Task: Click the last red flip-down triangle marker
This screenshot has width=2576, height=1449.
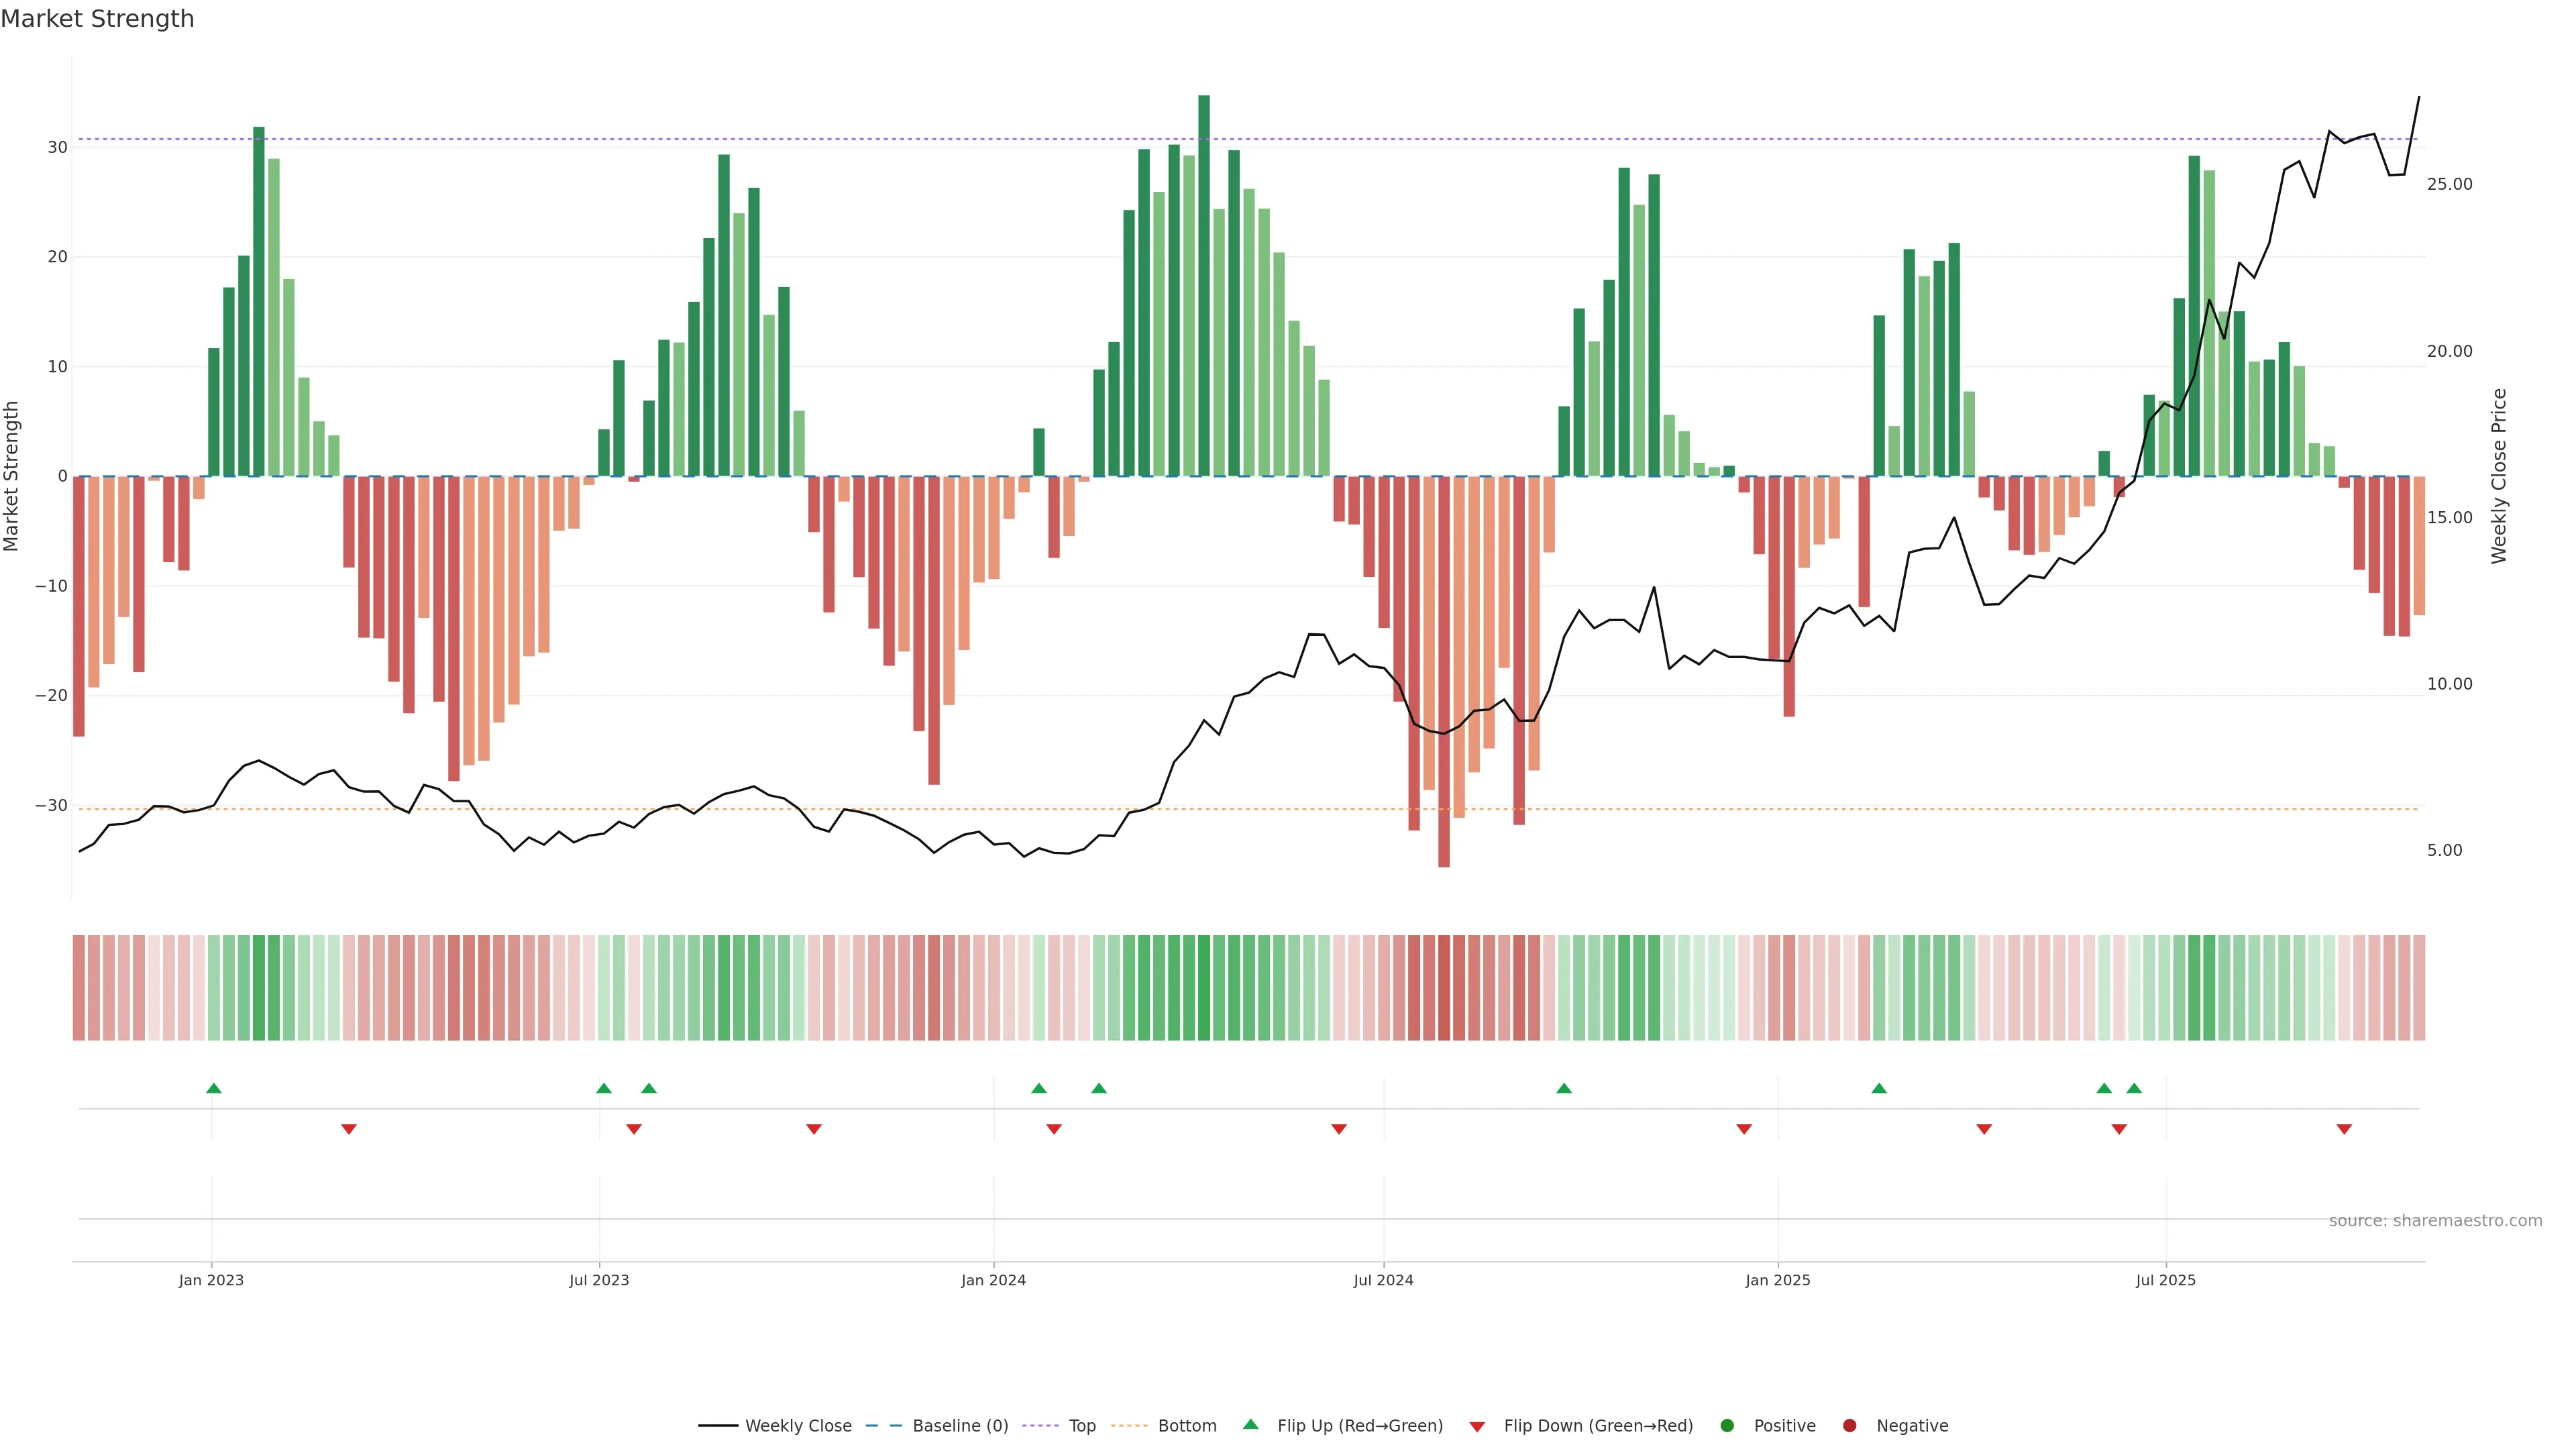Action: (2344, 1129)
